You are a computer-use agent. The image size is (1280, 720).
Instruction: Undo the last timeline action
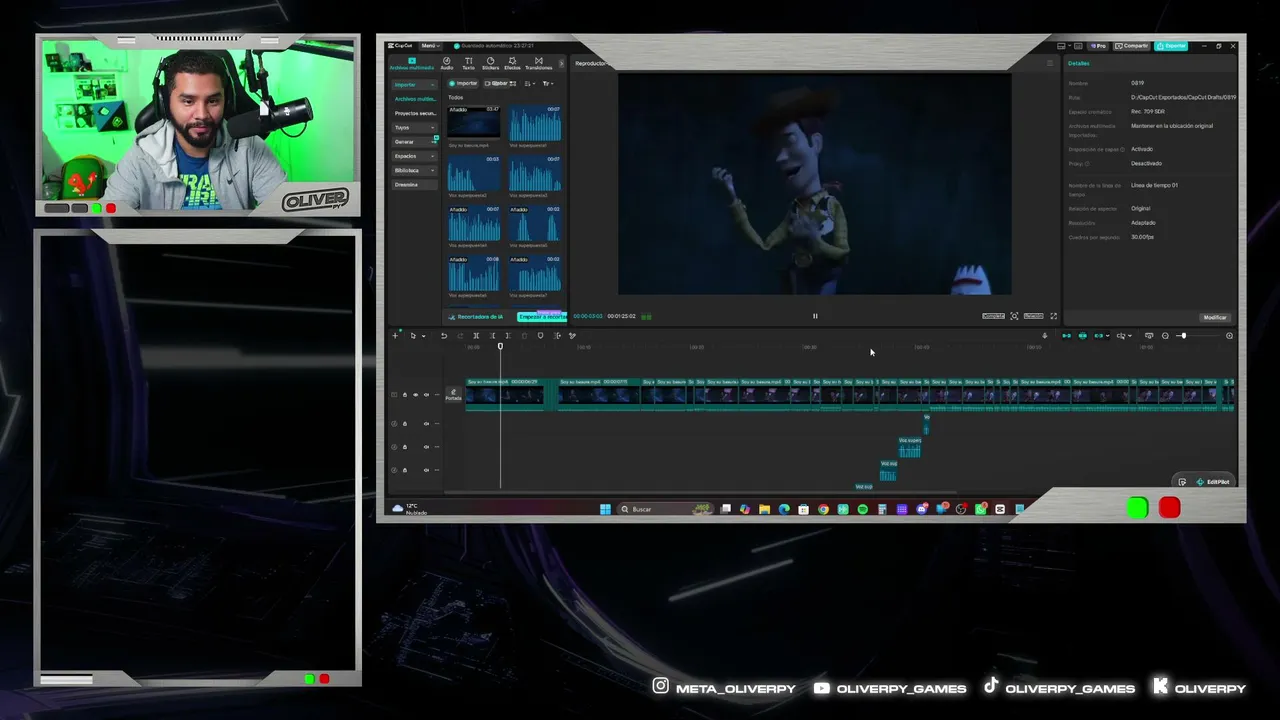point(444,336)
